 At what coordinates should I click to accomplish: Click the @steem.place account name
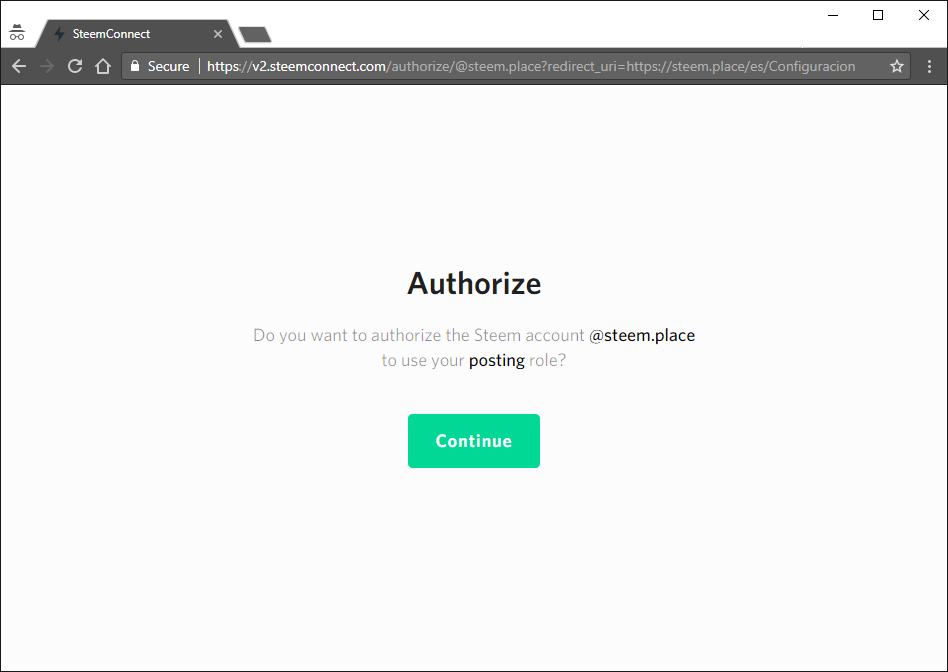click(x=642, y=335)
